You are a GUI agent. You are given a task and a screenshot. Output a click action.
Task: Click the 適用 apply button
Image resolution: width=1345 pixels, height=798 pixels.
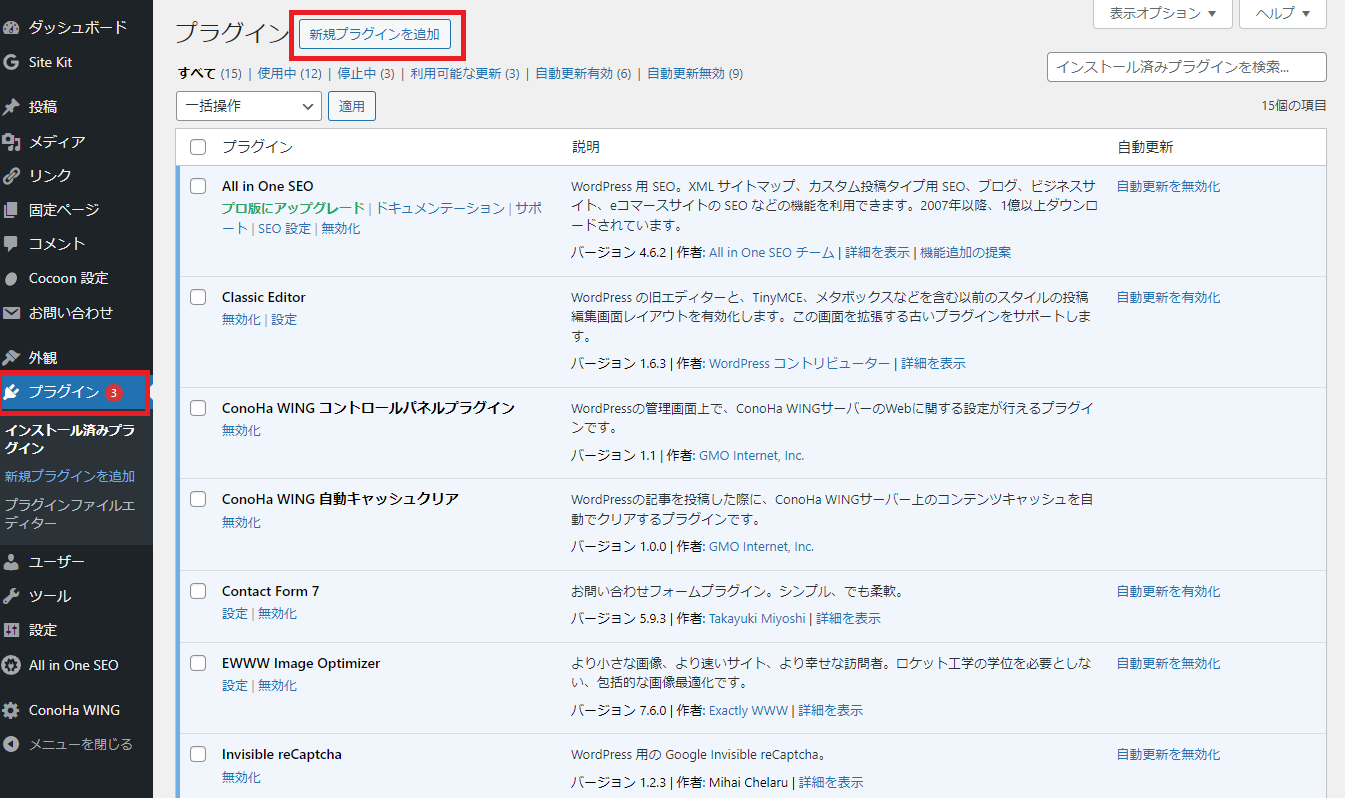click(x=352, y=105)
